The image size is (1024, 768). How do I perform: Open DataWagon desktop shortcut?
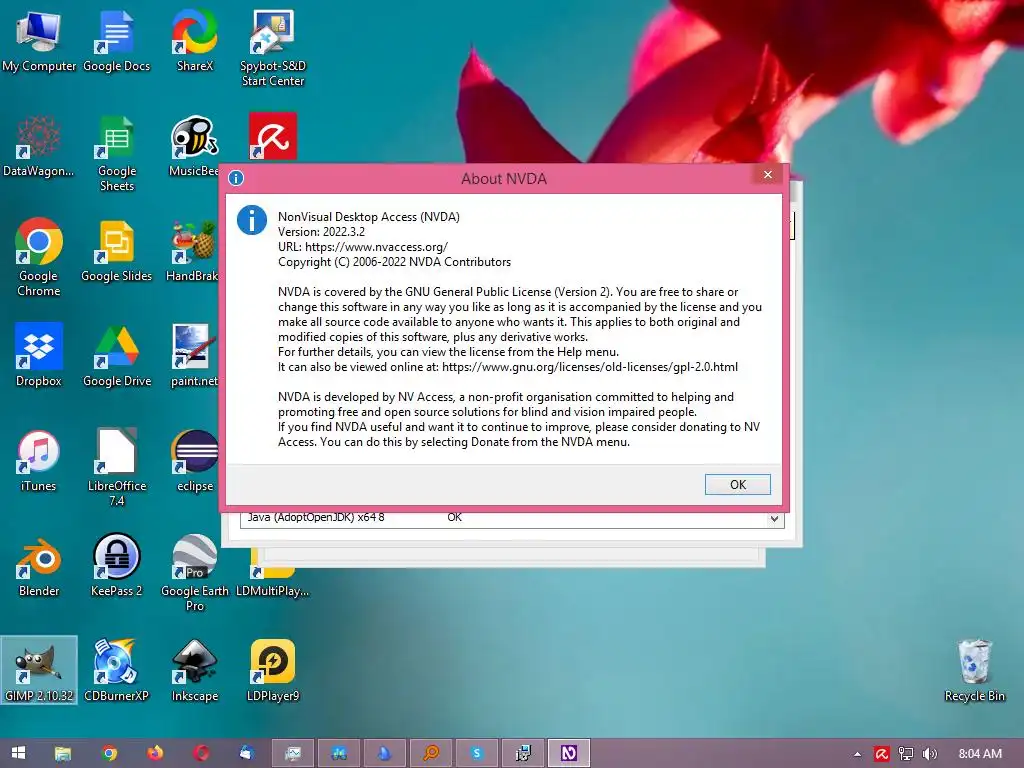[39, 146]
